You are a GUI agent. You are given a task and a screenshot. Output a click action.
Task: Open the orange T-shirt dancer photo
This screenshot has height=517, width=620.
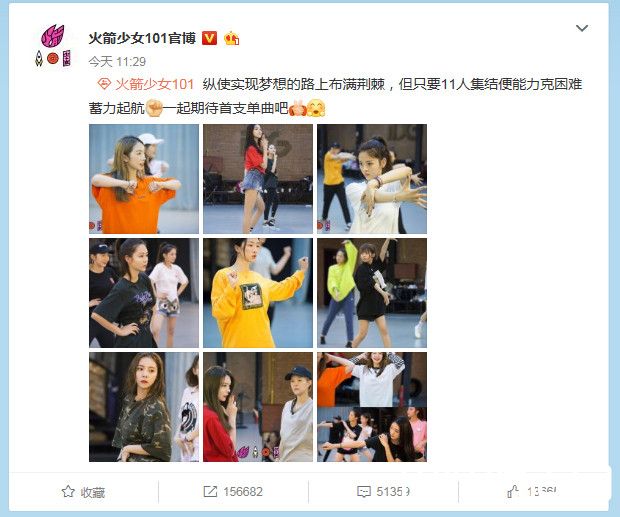(144, 179)
